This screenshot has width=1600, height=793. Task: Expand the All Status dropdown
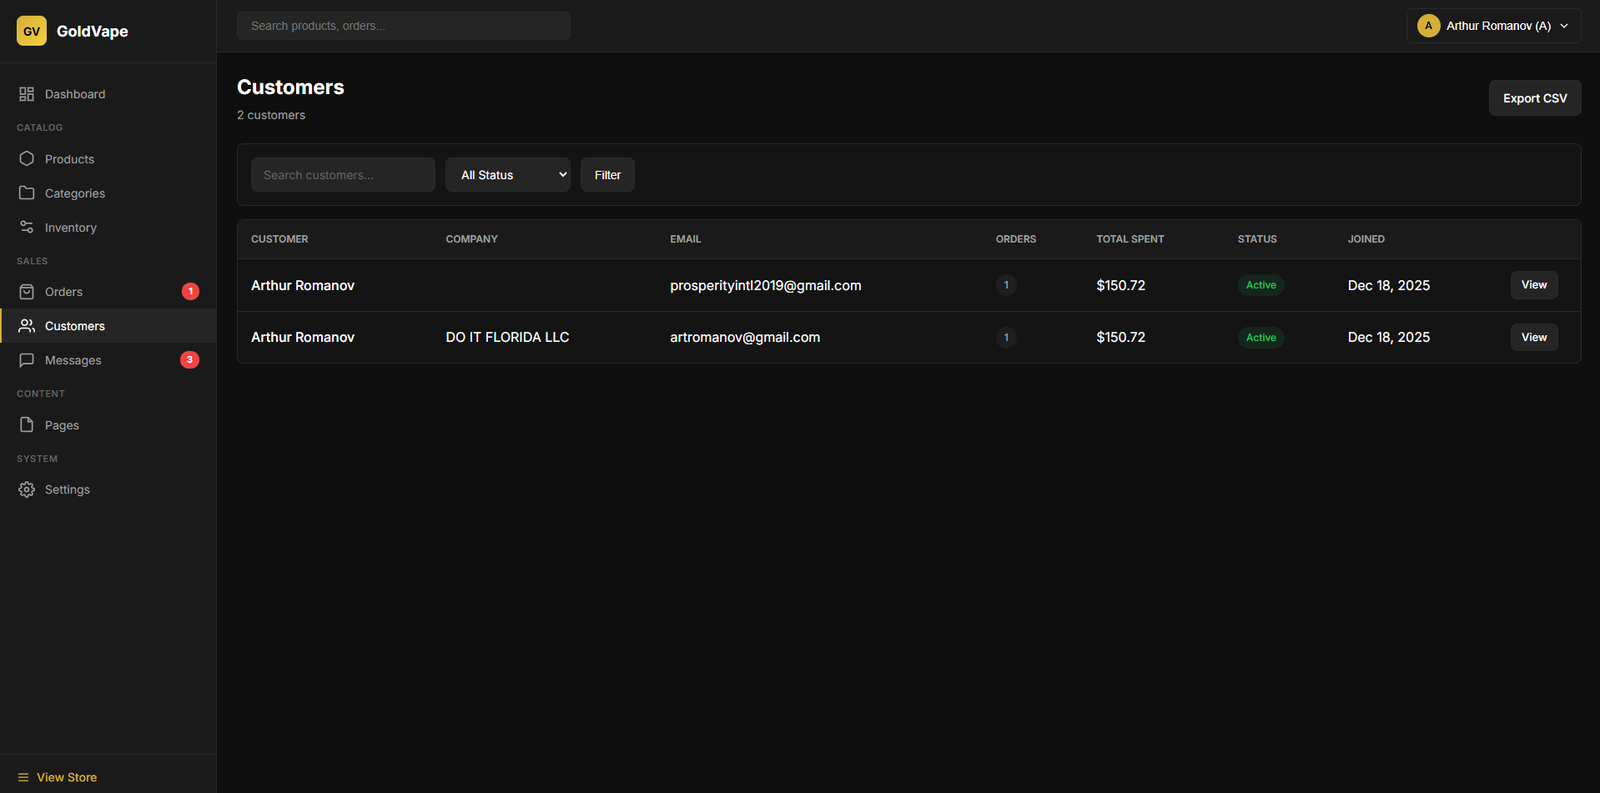508,175
